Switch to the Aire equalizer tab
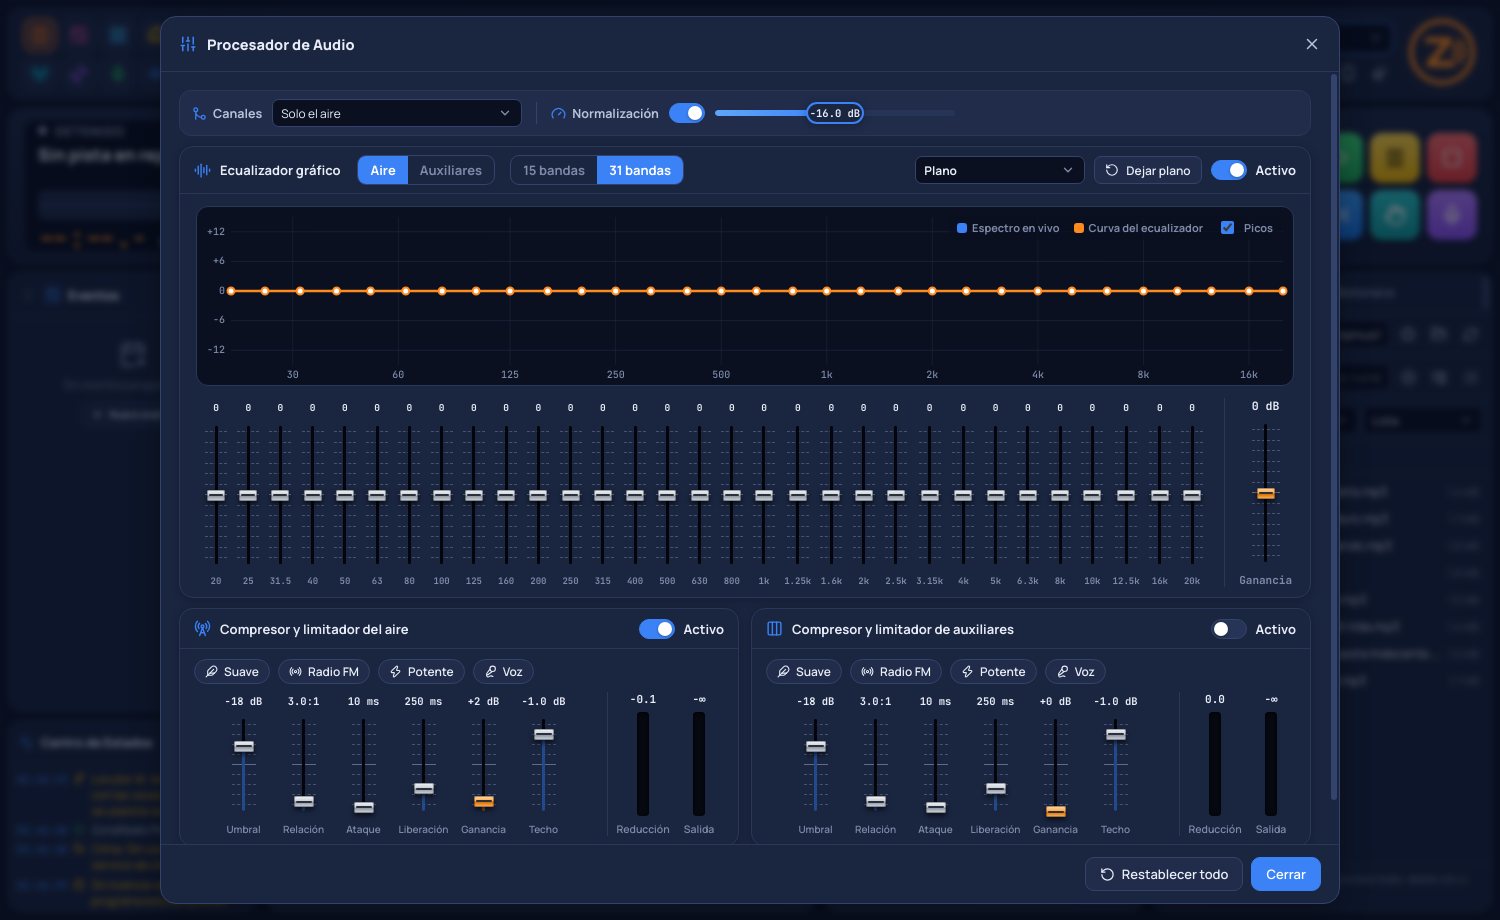 point(383,170)
